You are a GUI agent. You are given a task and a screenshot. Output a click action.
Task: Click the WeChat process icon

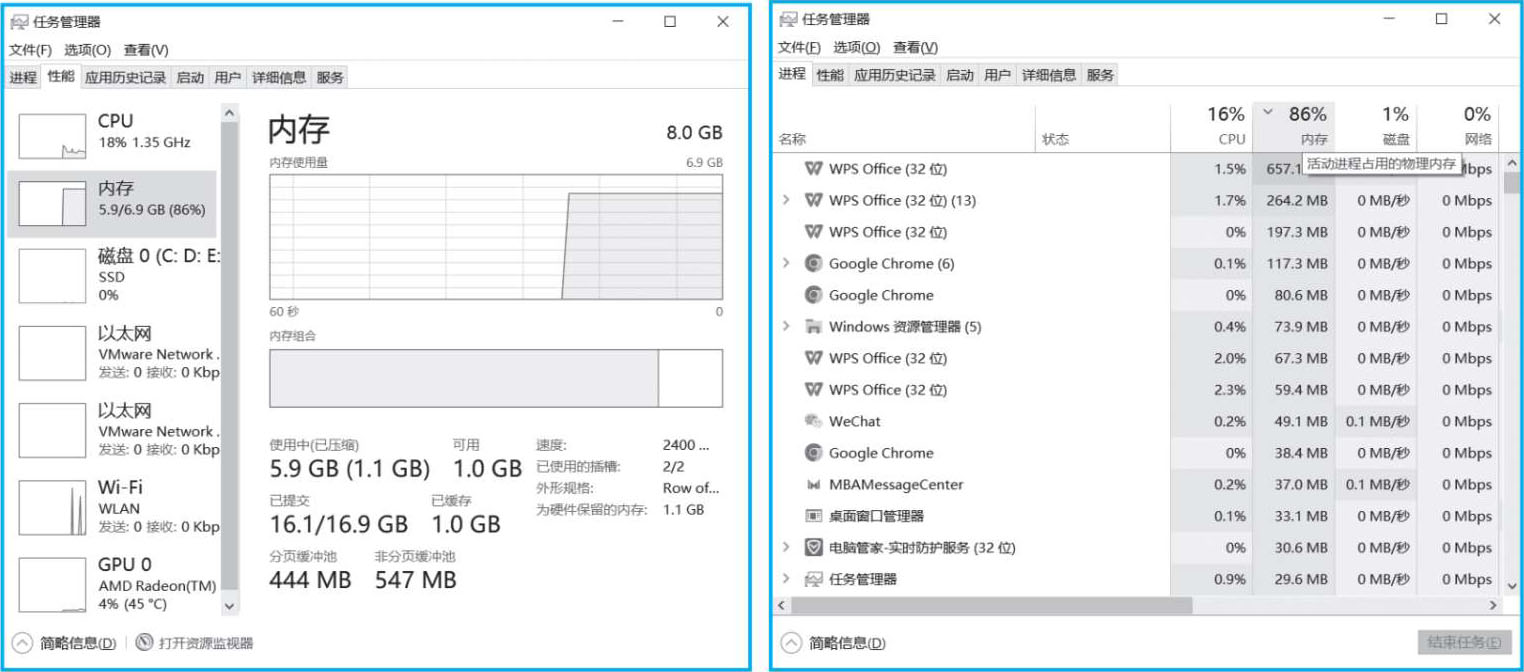tap(814, 422)
